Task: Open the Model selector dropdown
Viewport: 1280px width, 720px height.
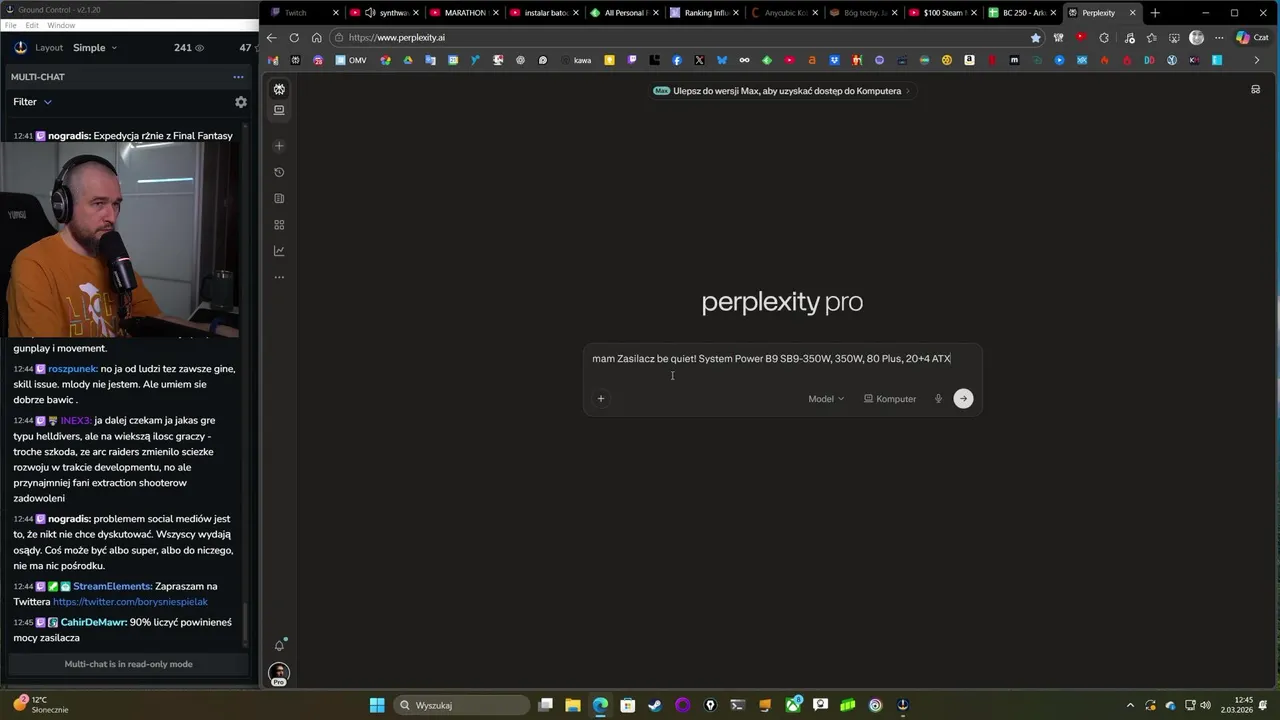Action: 826,399
